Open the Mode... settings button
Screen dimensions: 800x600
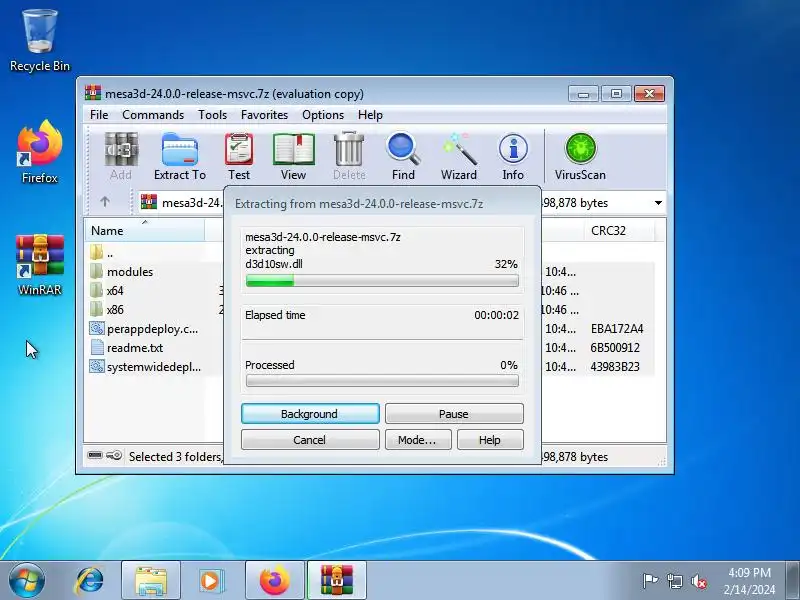click(418, 440)
